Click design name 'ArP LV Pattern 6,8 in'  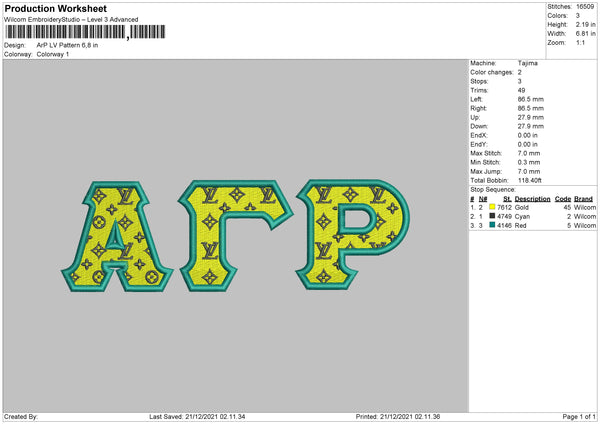click(x=67, y=45)
